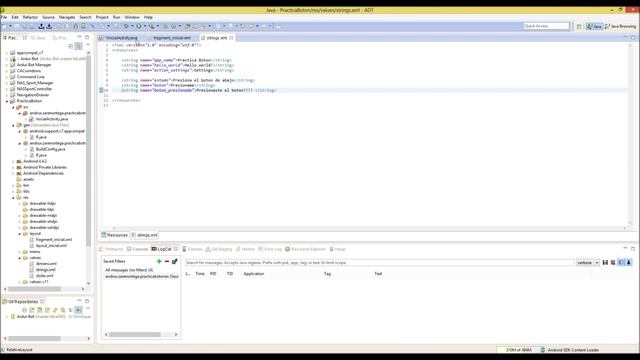This screenshot has width=640, height=360.
Task: Click the Application column header in LogCat
Action: pyautogui.click(x=254, y=274)
